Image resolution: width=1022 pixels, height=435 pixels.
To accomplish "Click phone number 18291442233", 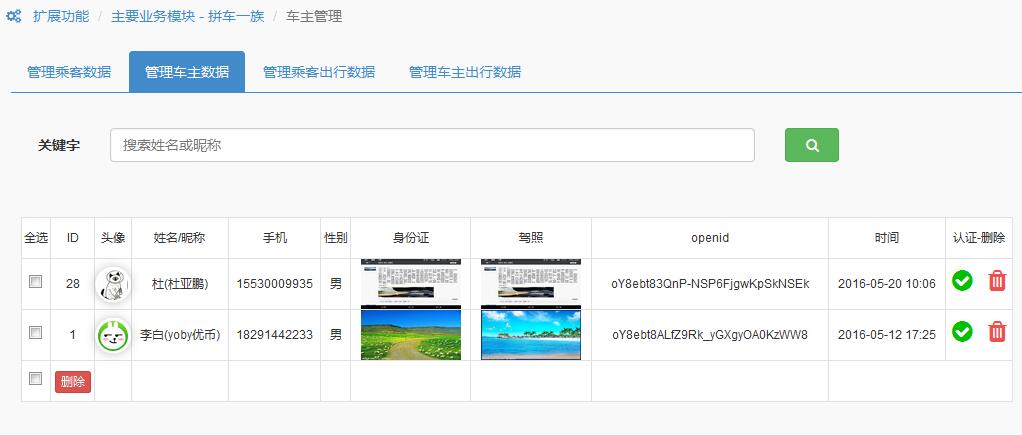I will click(x=274, y=335).
